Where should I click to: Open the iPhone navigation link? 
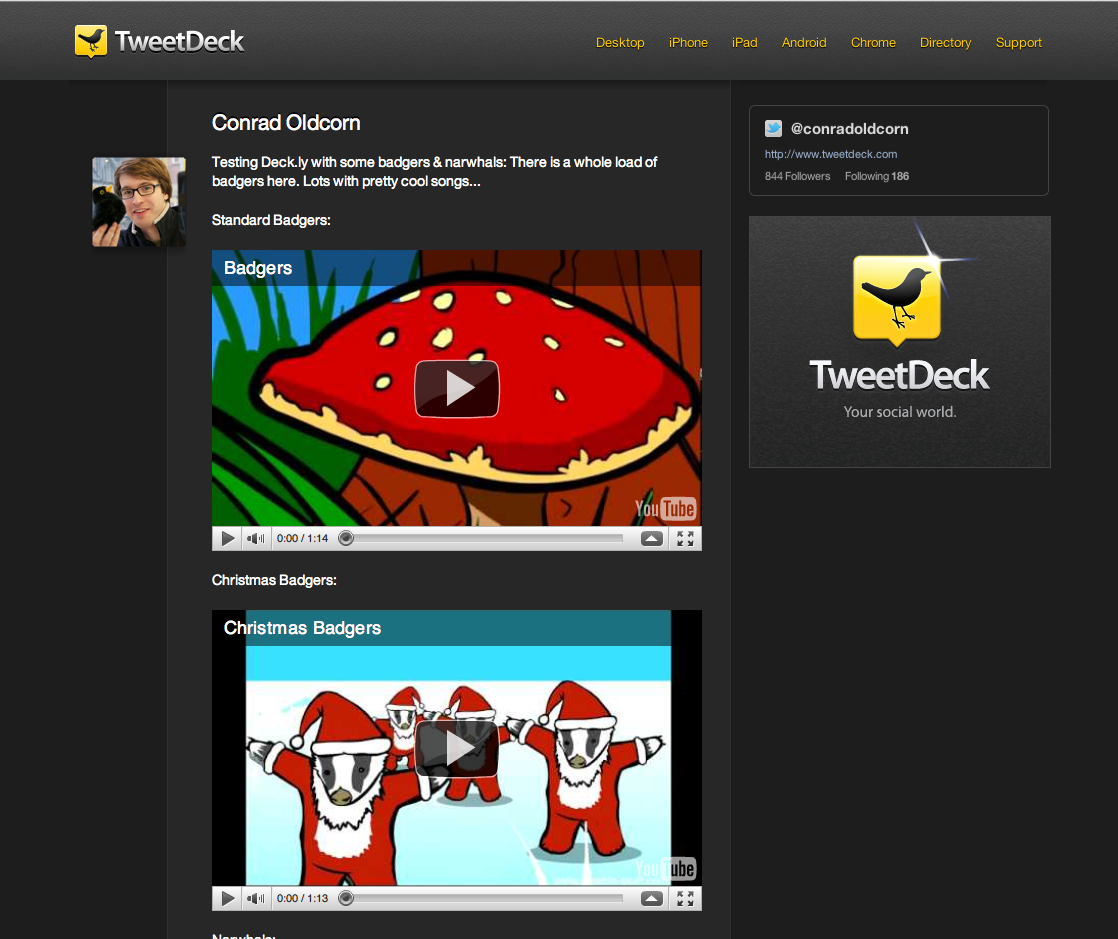688,43
